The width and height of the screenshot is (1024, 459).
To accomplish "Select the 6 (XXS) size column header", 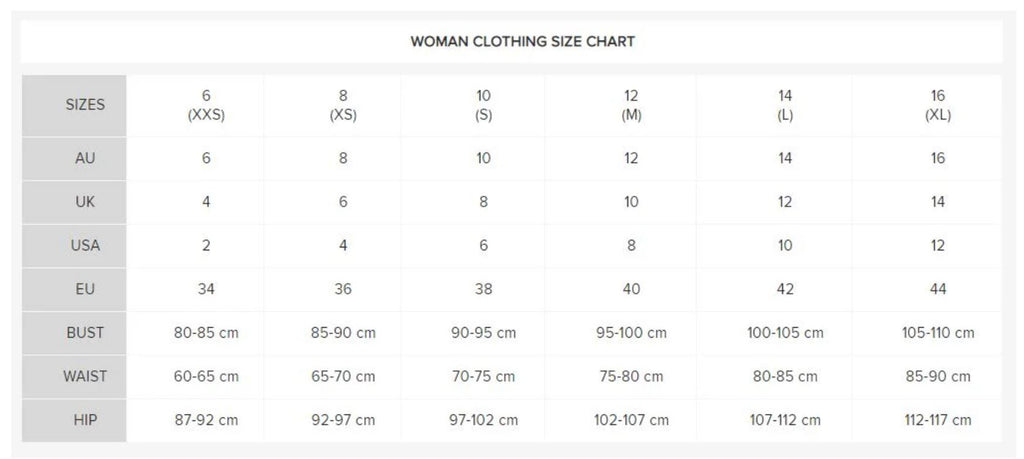I will pyautogui.click(x=206, y=105).
